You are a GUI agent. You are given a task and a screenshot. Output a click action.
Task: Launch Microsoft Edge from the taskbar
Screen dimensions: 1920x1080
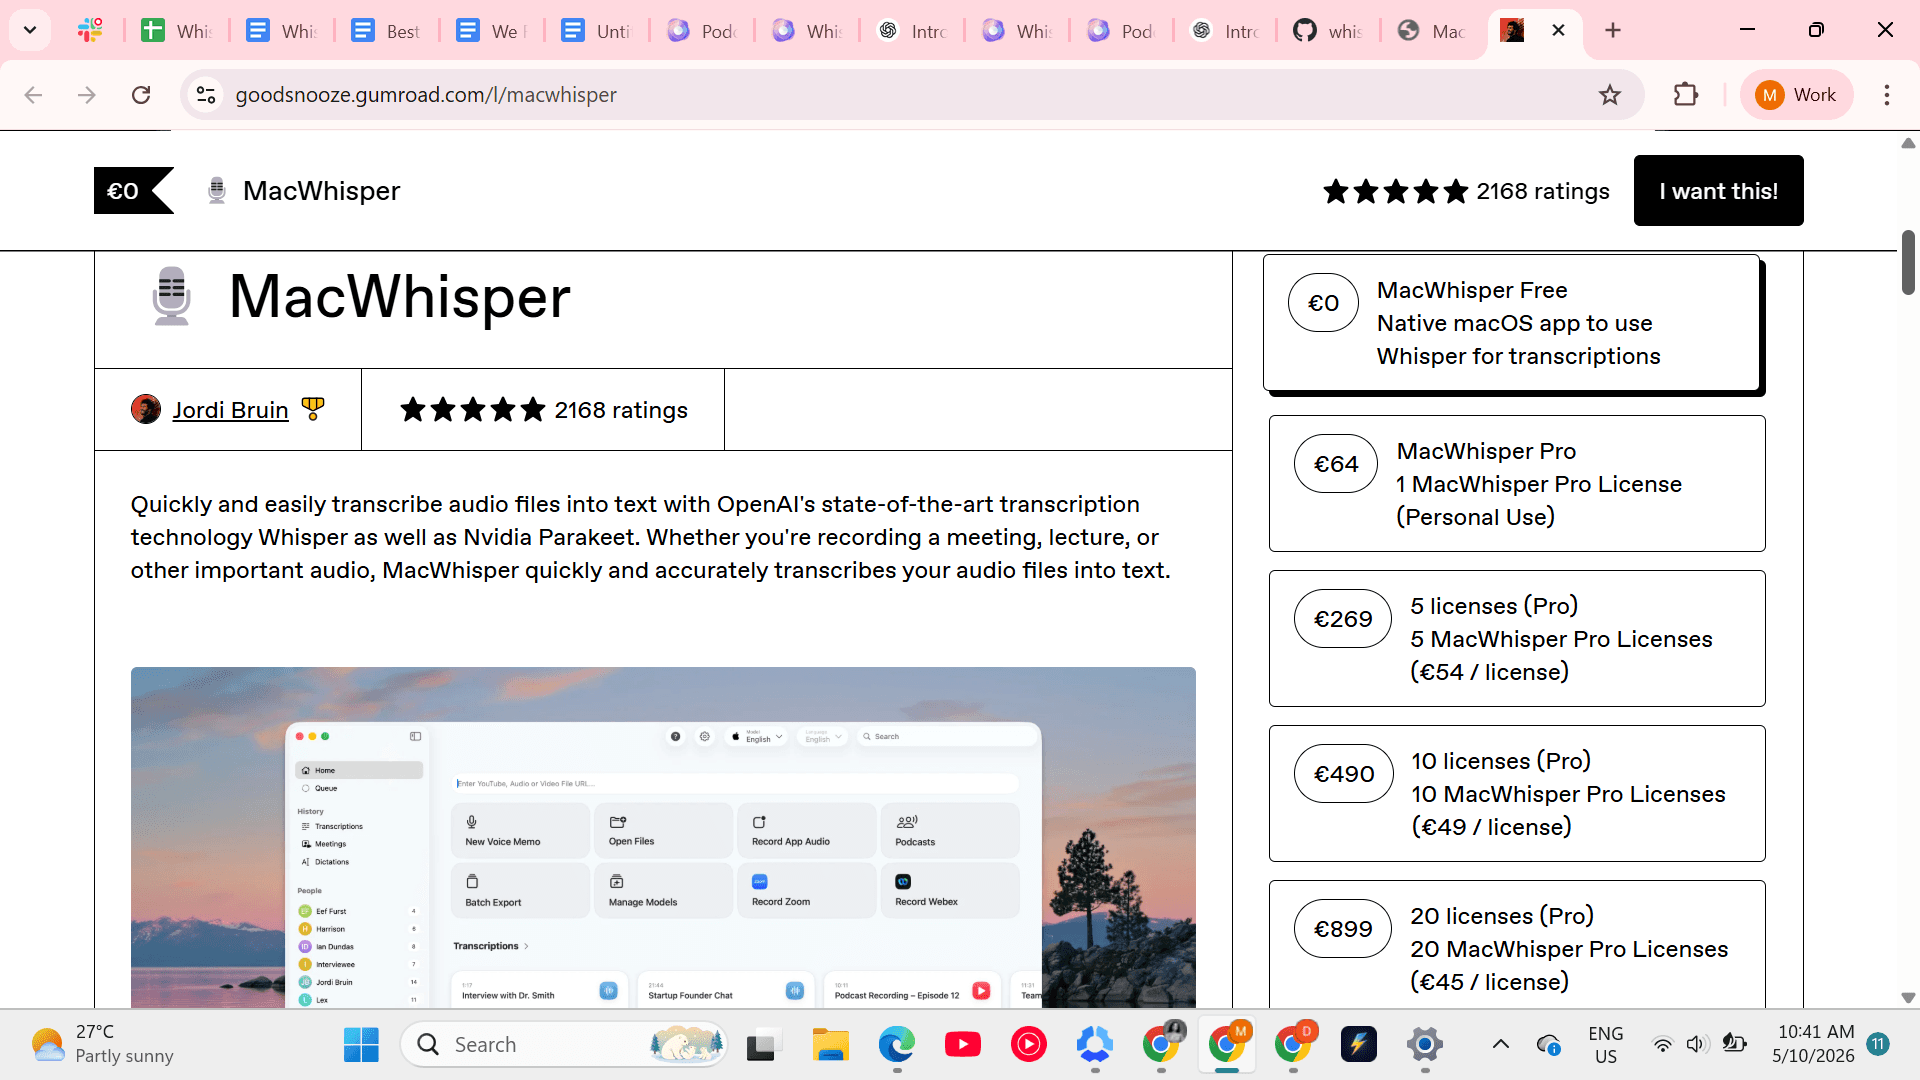(897, 1045)
